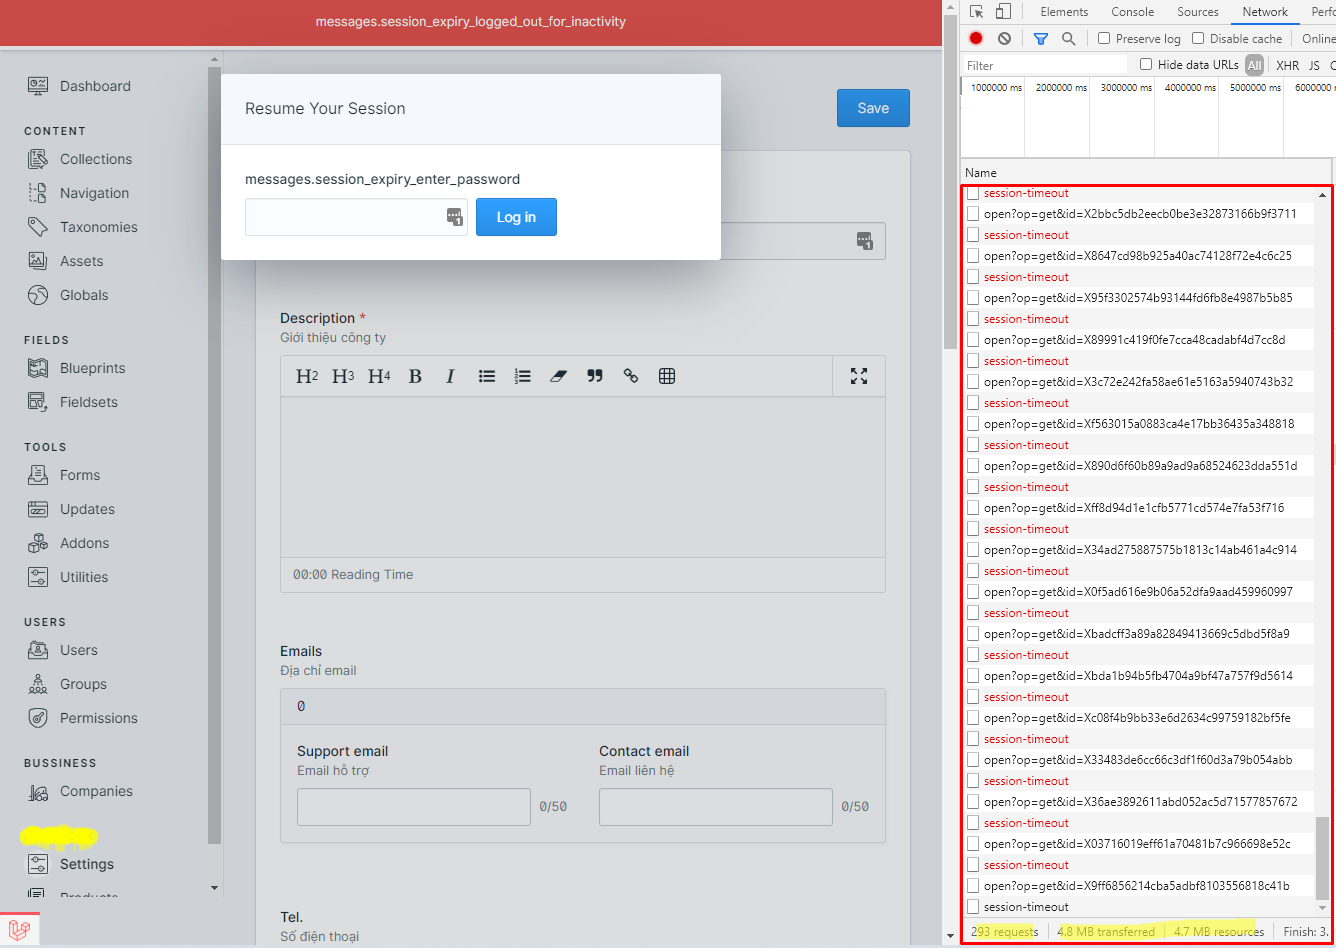Filter requests by XHR type

[x=1287, y=65]
